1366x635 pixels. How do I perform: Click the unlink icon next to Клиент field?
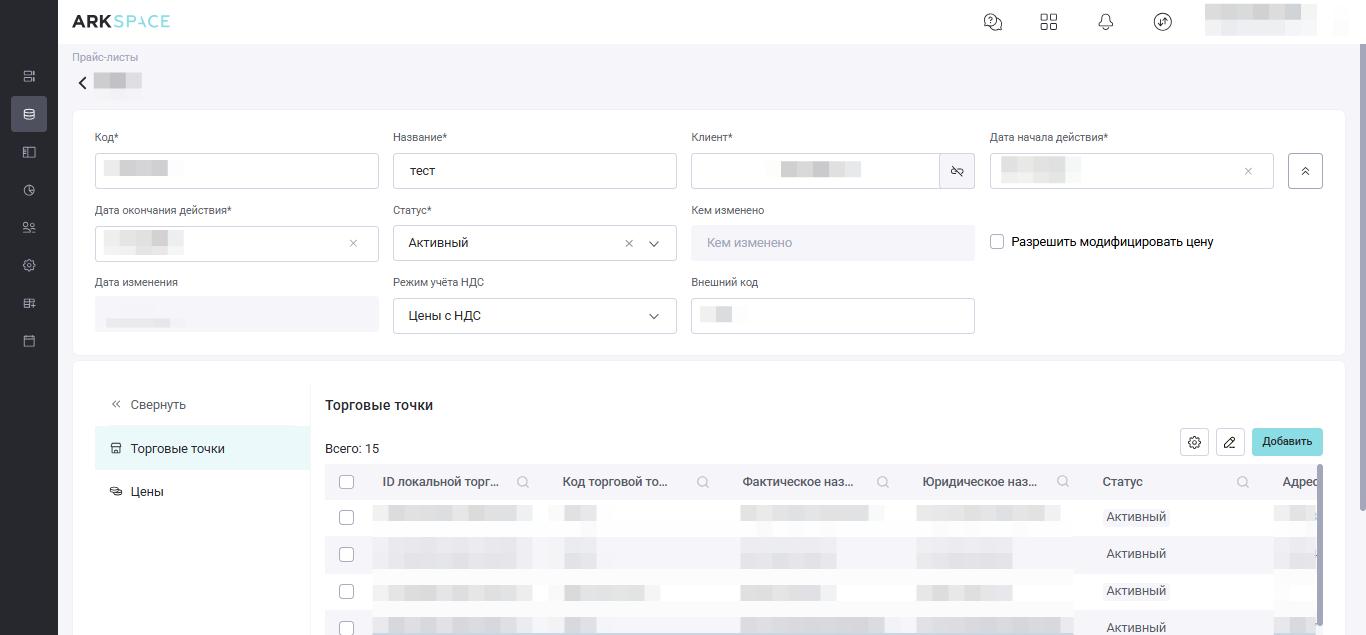957,171
